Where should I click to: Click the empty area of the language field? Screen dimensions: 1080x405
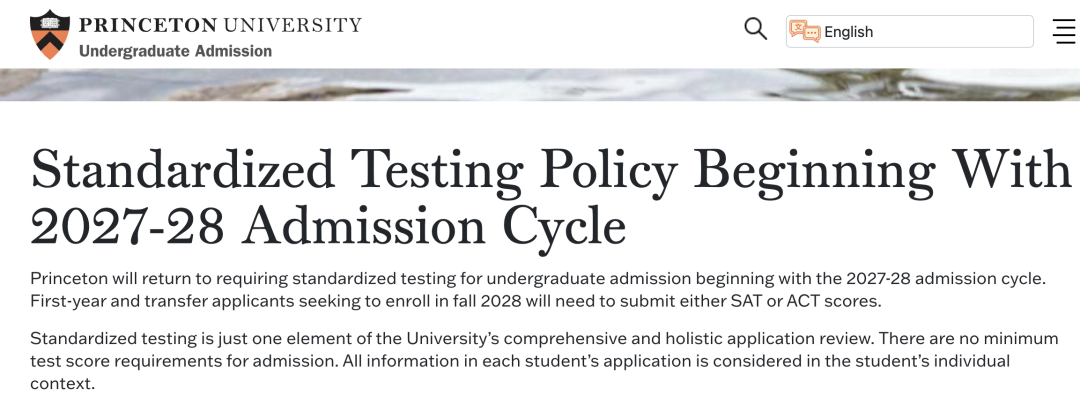[x=960, y=32]
